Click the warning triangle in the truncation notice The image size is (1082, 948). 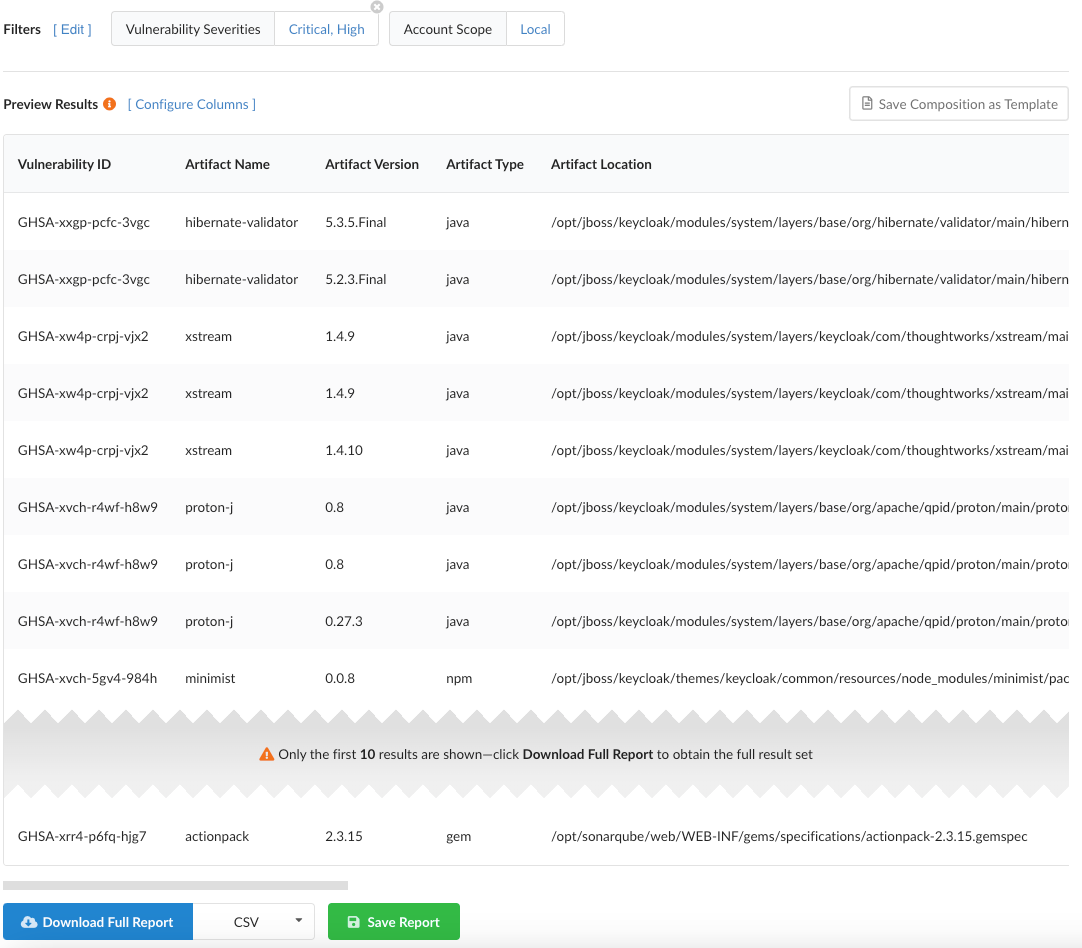(x=267, y=754)
